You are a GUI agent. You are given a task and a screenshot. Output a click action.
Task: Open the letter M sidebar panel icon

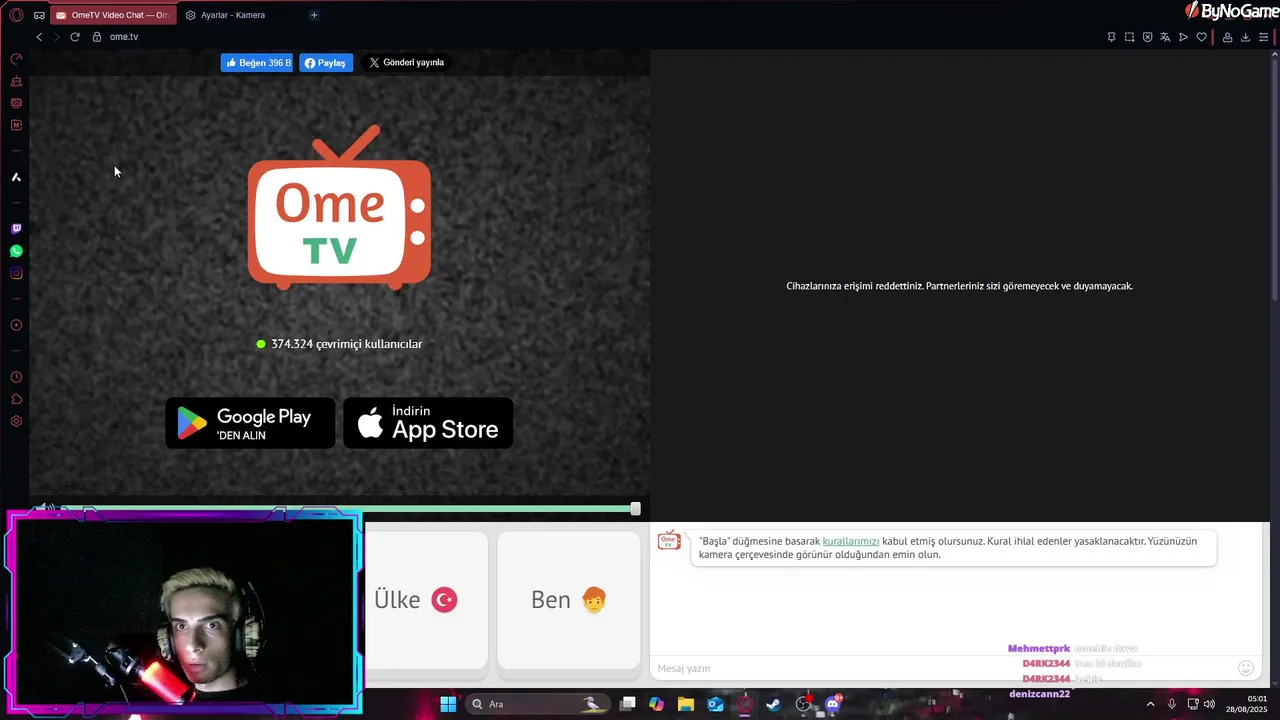click(x=16, y=125)
